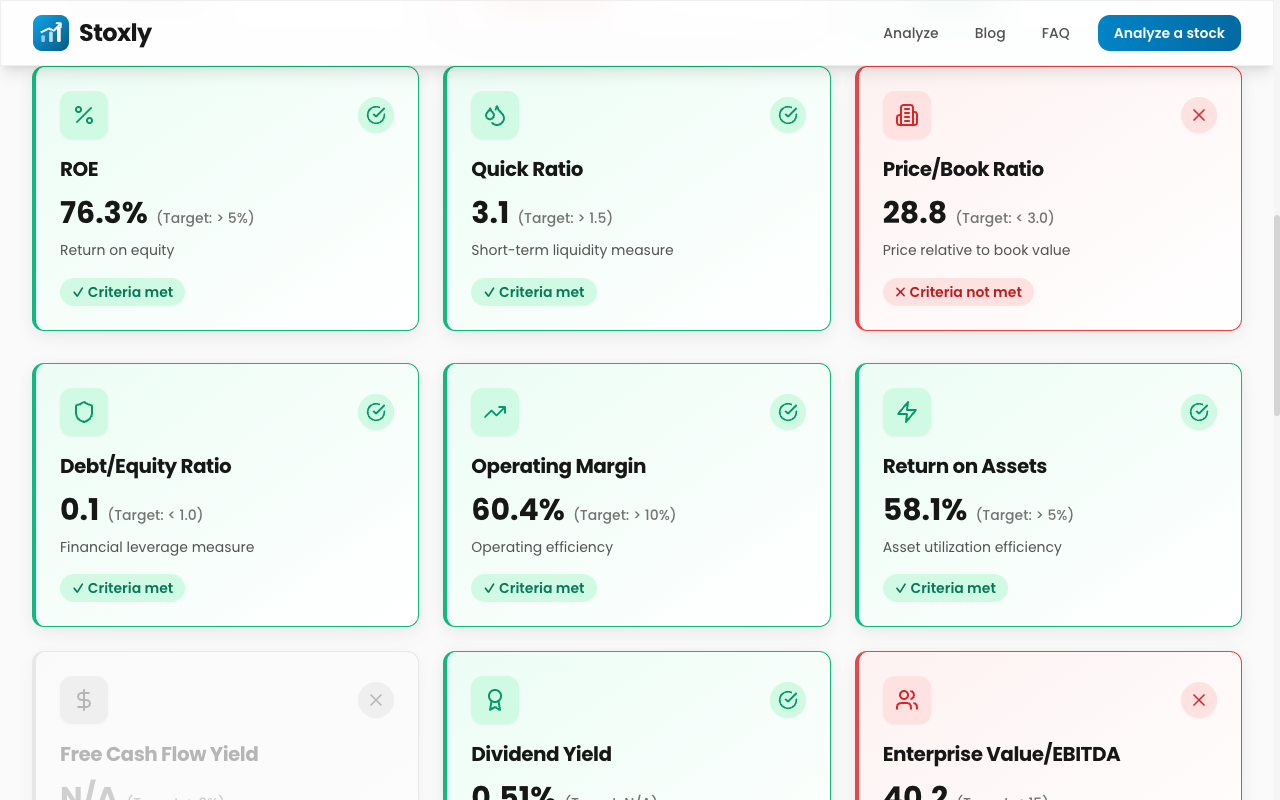Click the 58.1% Return on Assets value
Screen dimensions: 1280x800
925,509
